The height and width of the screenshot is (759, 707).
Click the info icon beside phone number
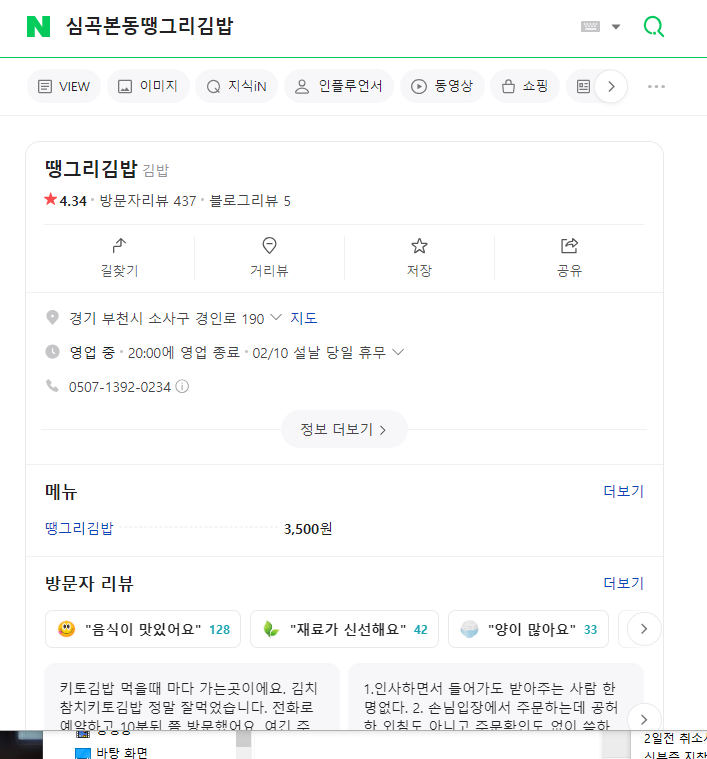(x=182, y=386)
